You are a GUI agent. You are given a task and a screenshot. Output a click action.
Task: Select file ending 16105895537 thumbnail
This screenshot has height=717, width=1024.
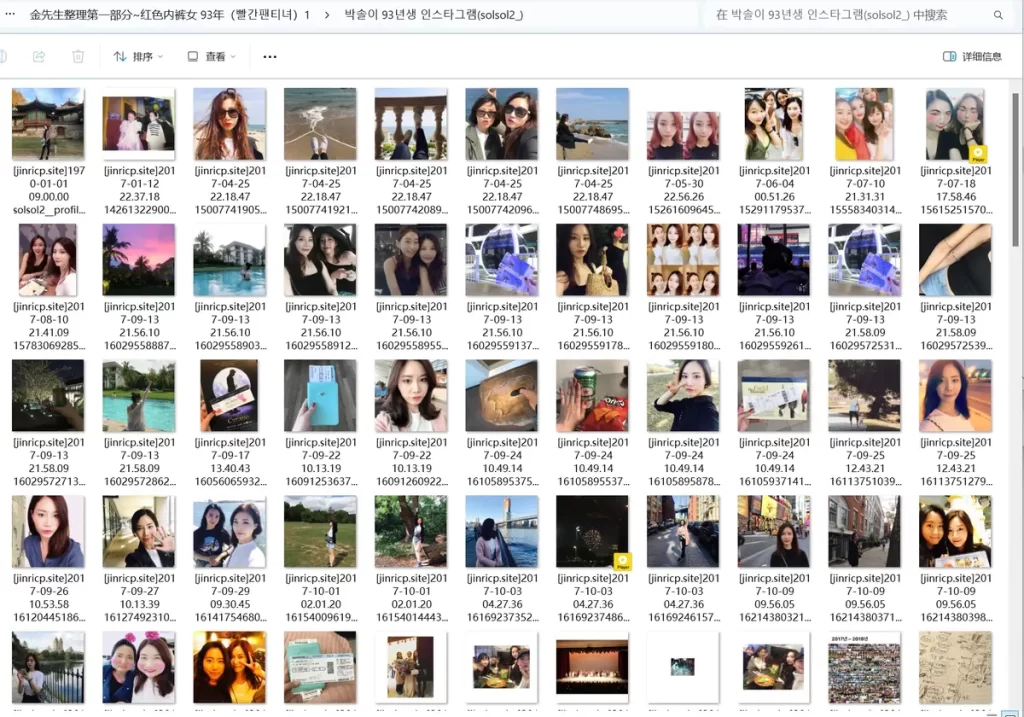coord(592,396)
